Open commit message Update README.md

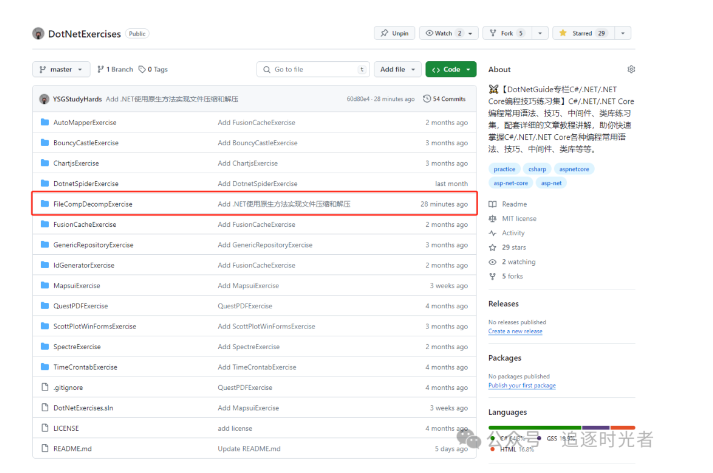tap(249, 449)
